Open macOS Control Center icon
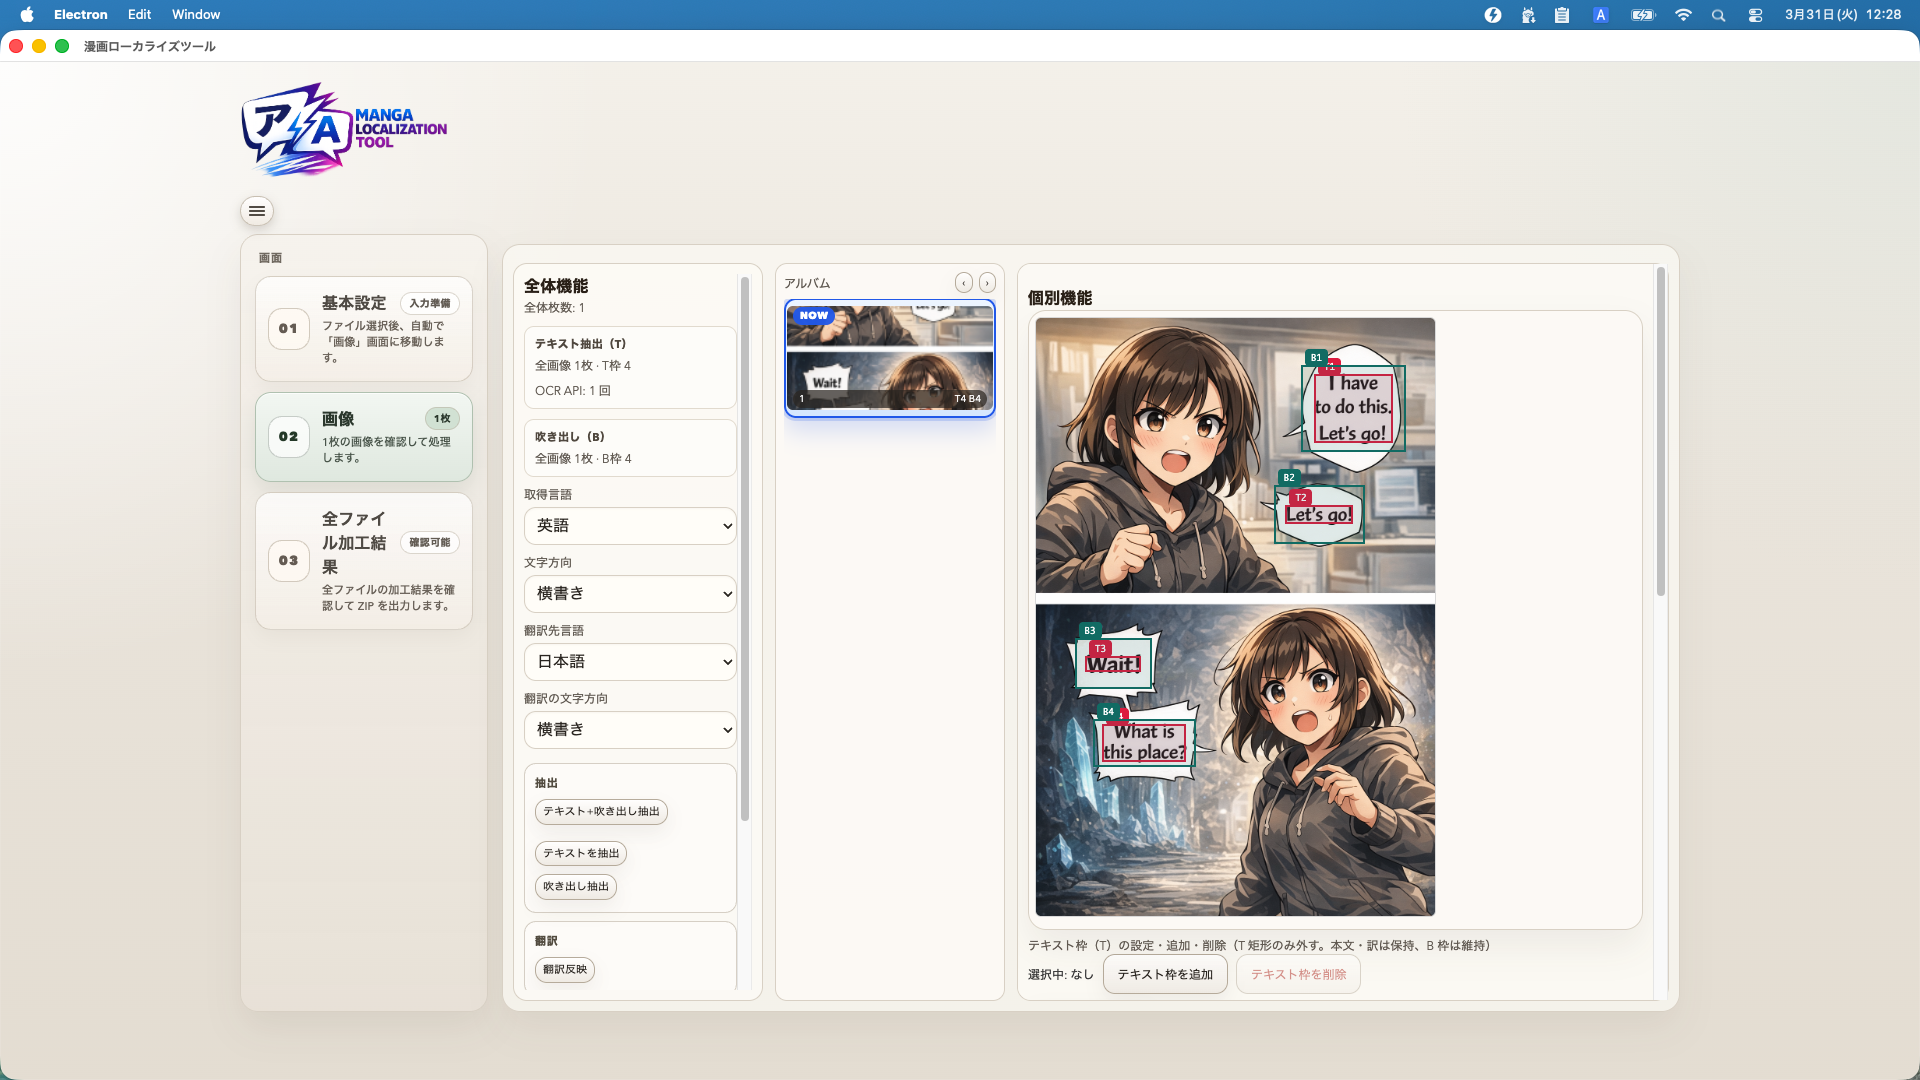This screenshot has height=1080, width=1920. point(1755,15)
